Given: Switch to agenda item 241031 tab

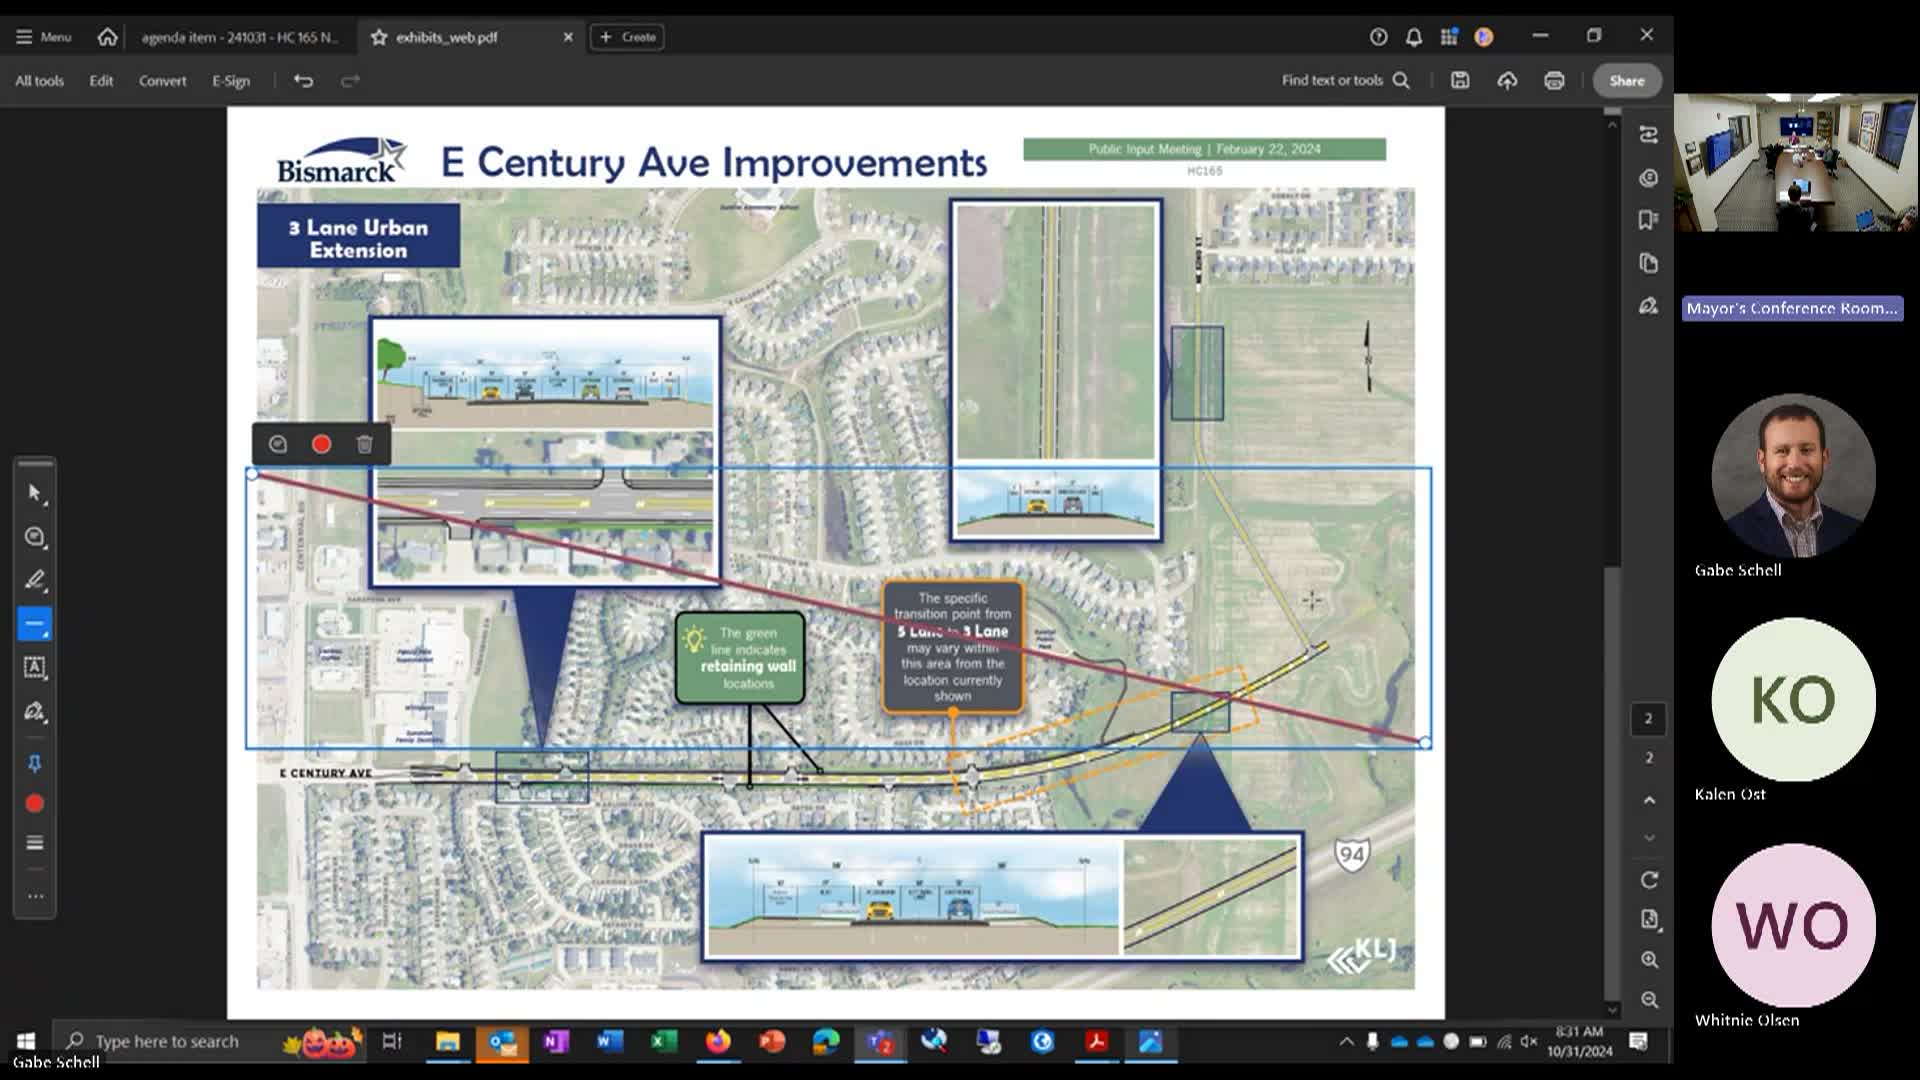Looking at the screenshot, I should [x=240, y=37].
